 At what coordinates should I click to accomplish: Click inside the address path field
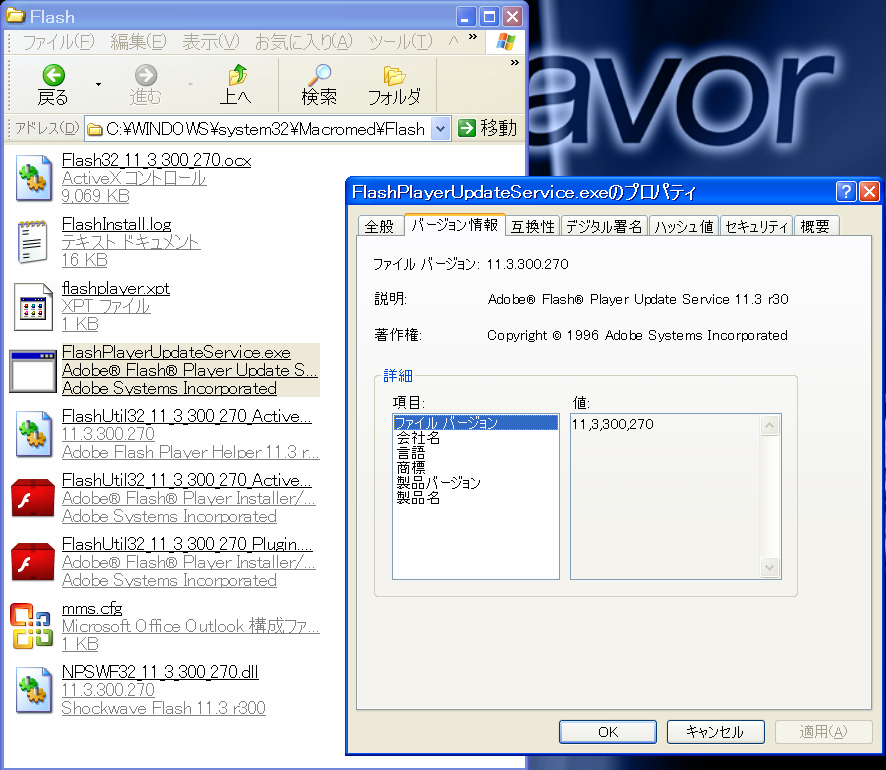[266, 129]
